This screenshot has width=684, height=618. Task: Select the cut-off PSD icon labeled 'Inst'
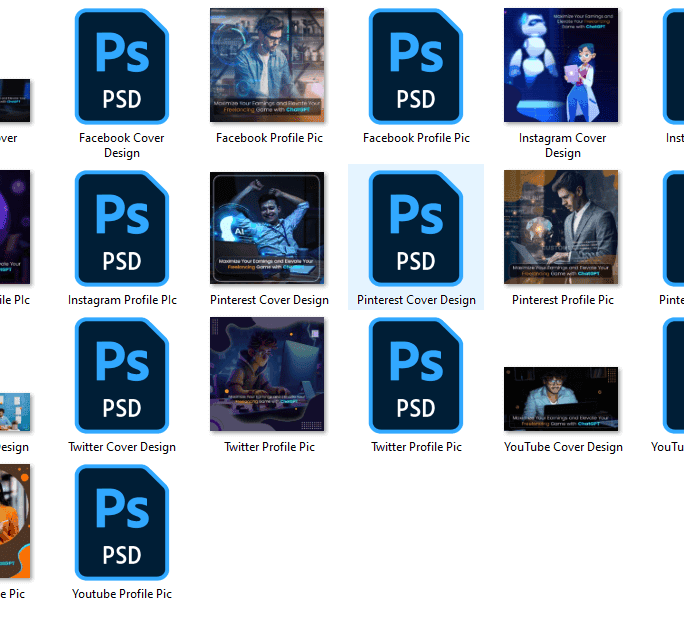tap(673, 66)
